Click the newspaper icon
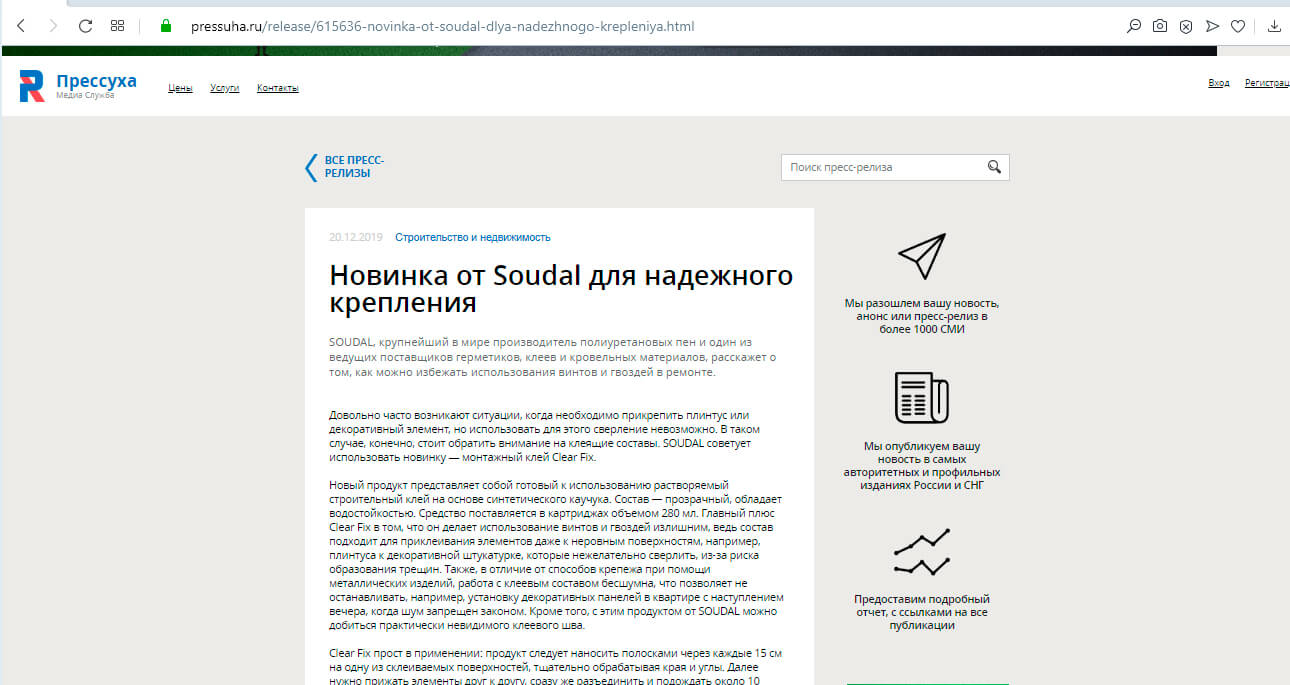The image size is (1290, 685). click(921, 398)
